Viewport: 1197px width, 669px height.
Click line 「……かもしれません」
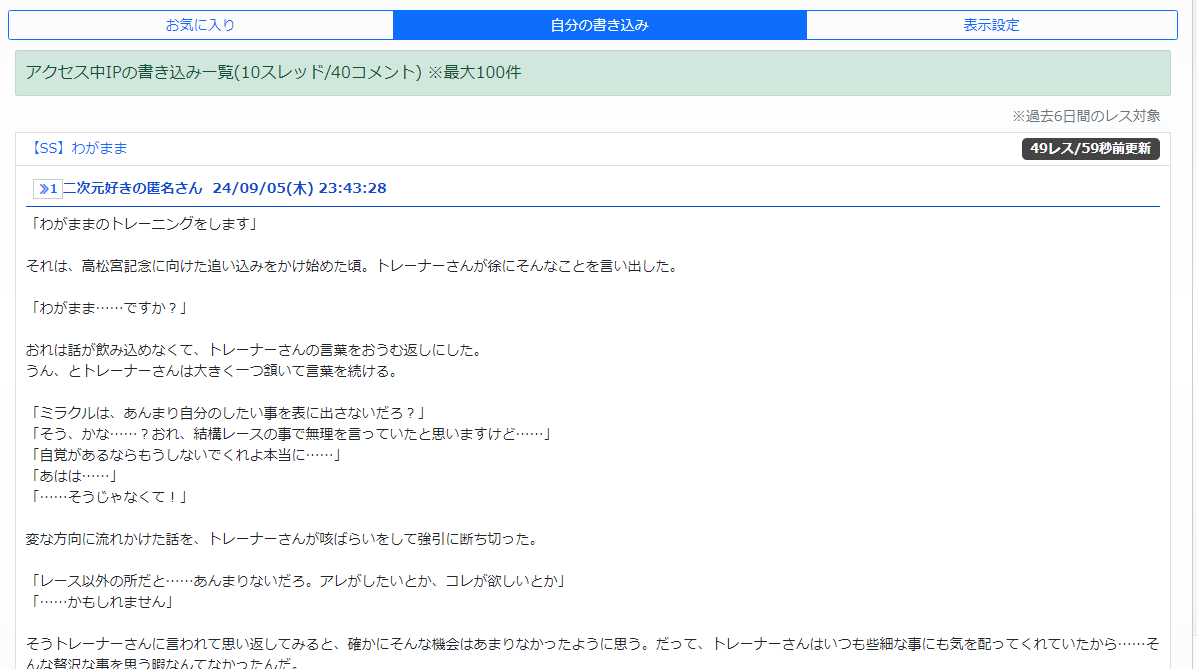click(102, 602)
